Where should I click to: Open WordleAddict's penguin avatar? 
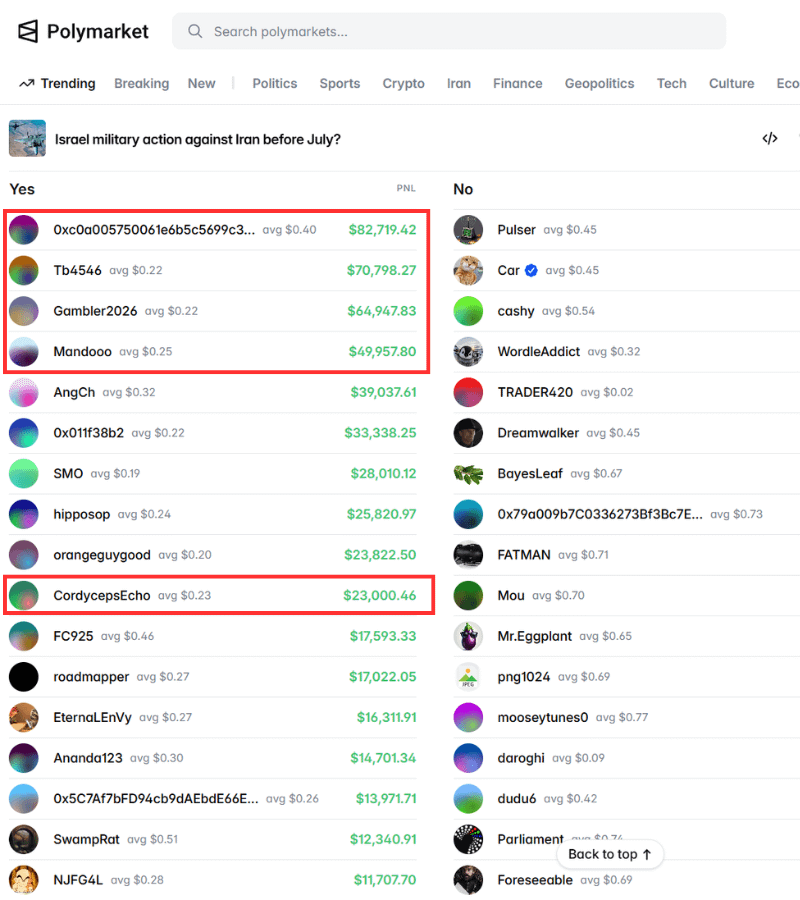468,351
